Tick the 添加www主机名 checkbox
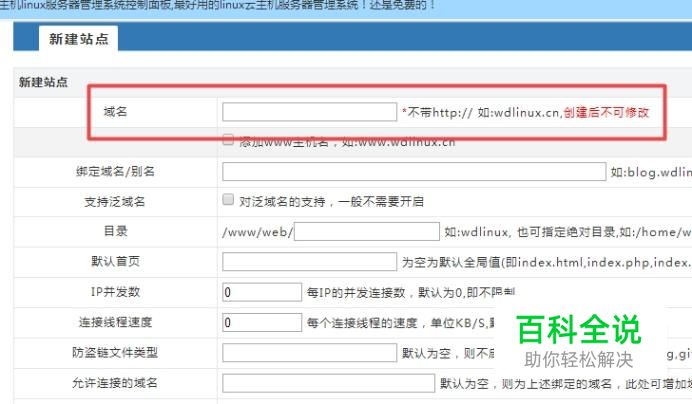This screenshot has height=404, width=692. (x=228, y=140)
